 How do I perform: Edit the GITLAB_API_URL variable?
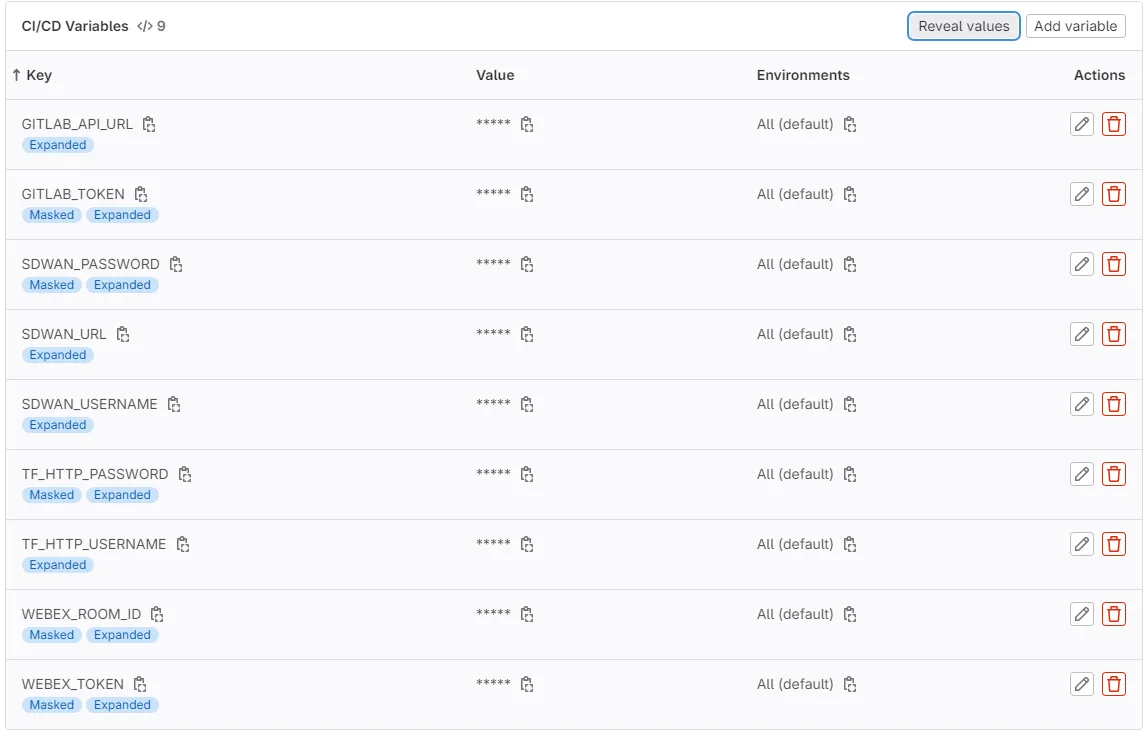click(x=1081, y=124)
